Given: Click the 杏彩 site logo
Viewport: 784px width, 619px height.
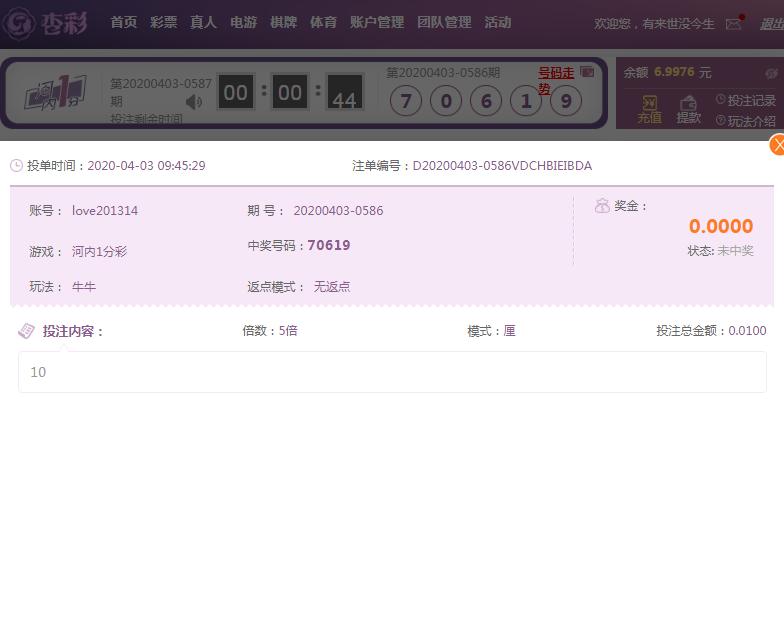Looking at the screenshot, I should (x=47, y=23).
